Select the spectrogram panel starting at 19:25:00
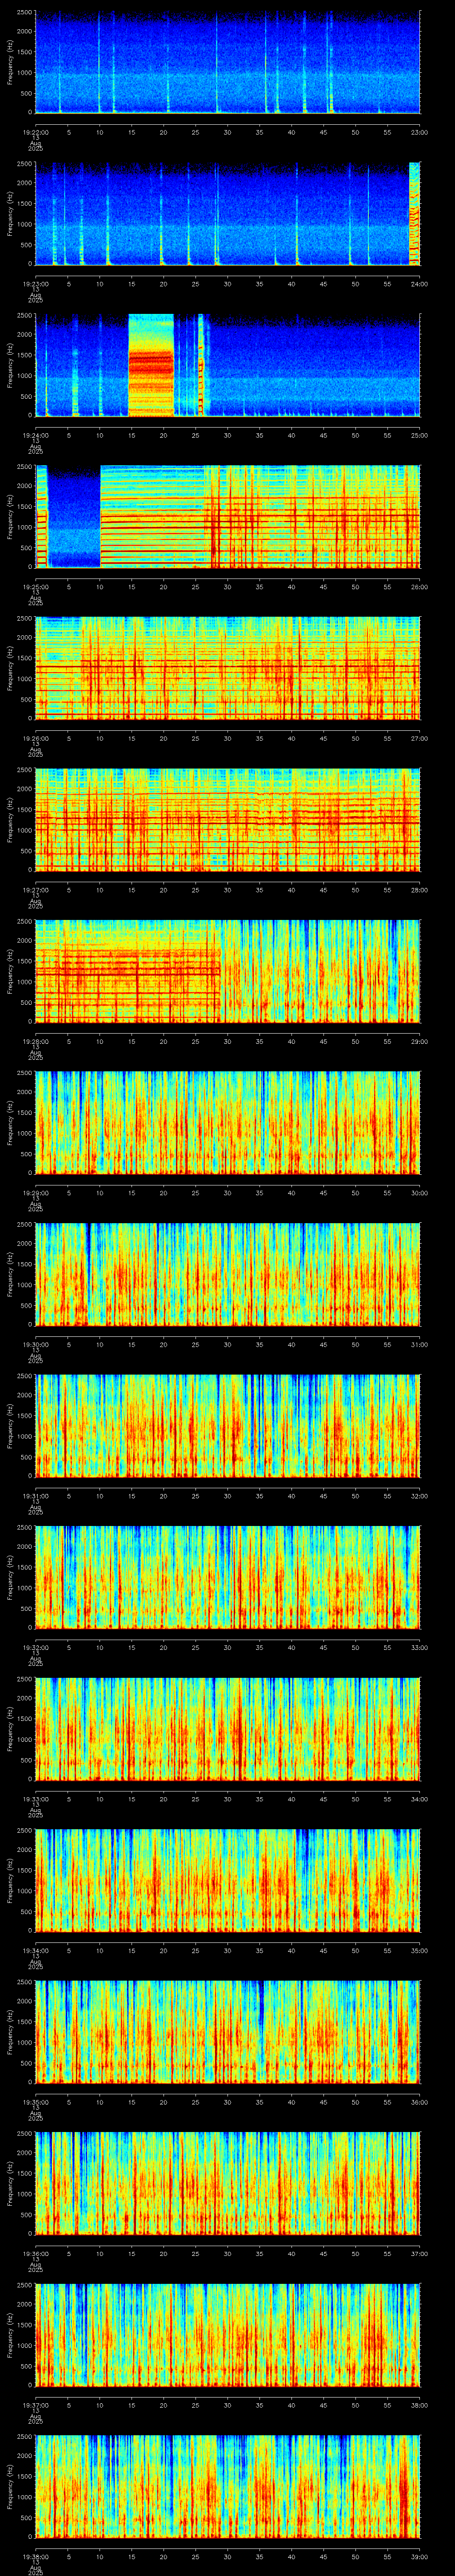Image resolution: width=455 pixels, height=2576 pixels. (227, 517)
